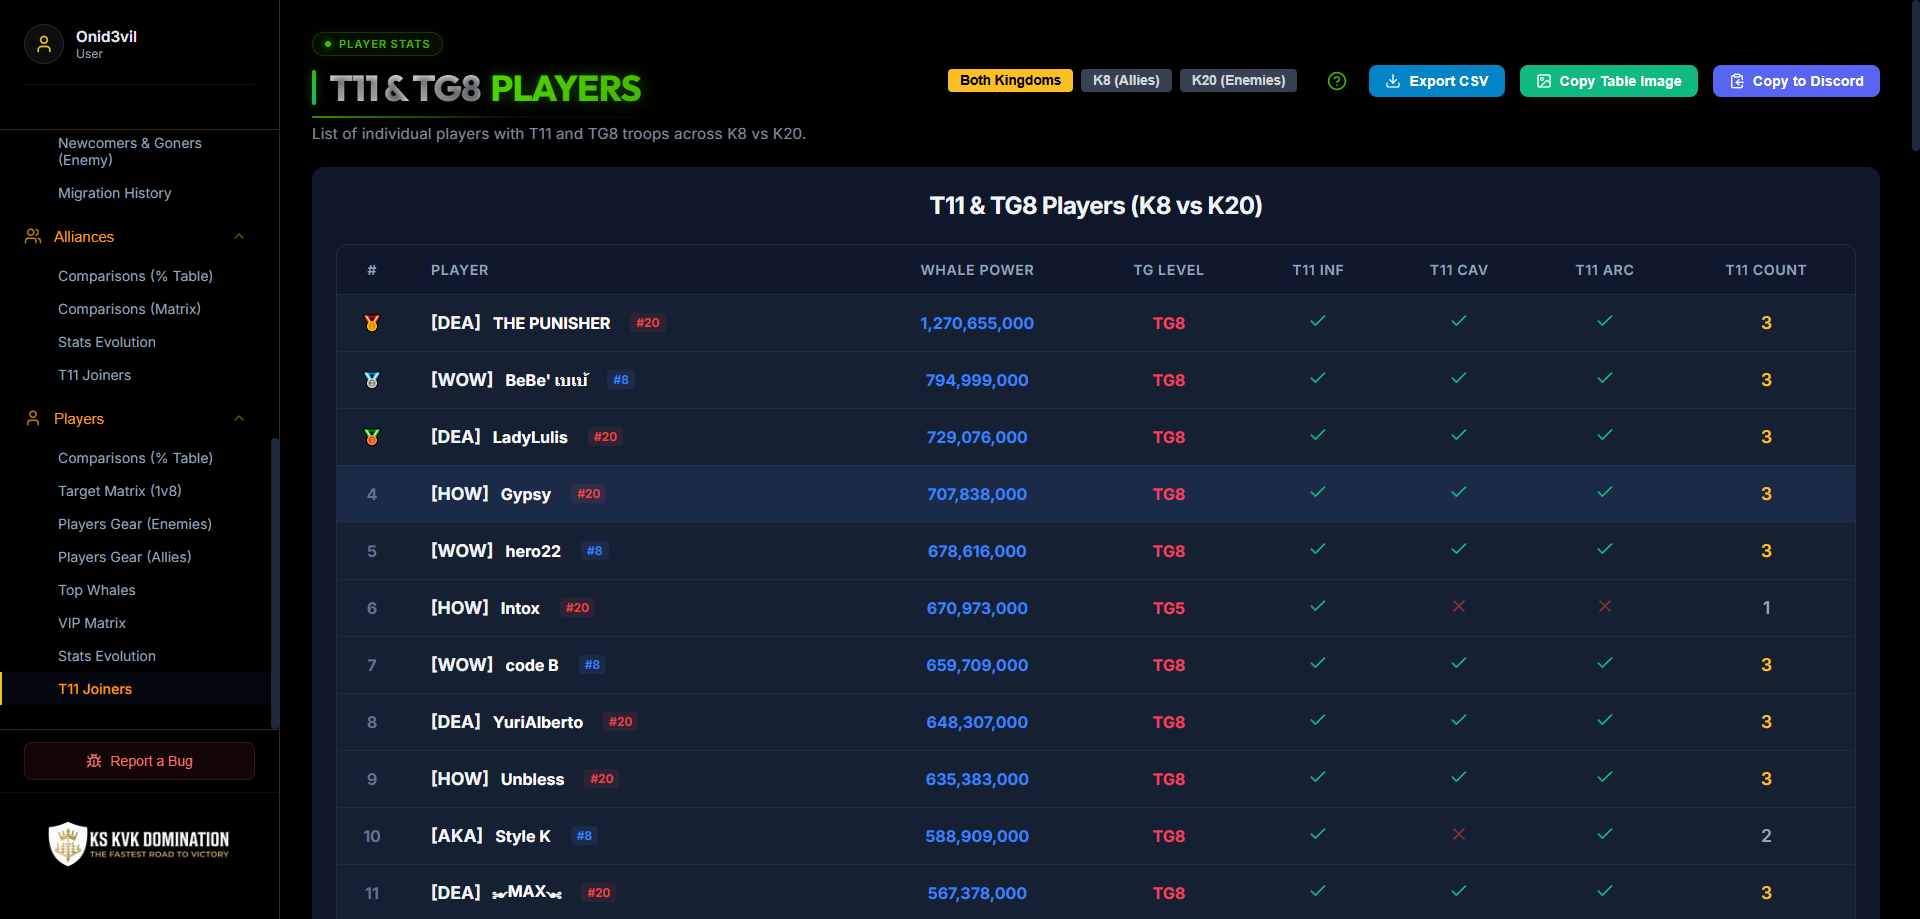Select the Both Kingdoms filter
Viewport: 1920px width, 919px height.
(1010, 81)
